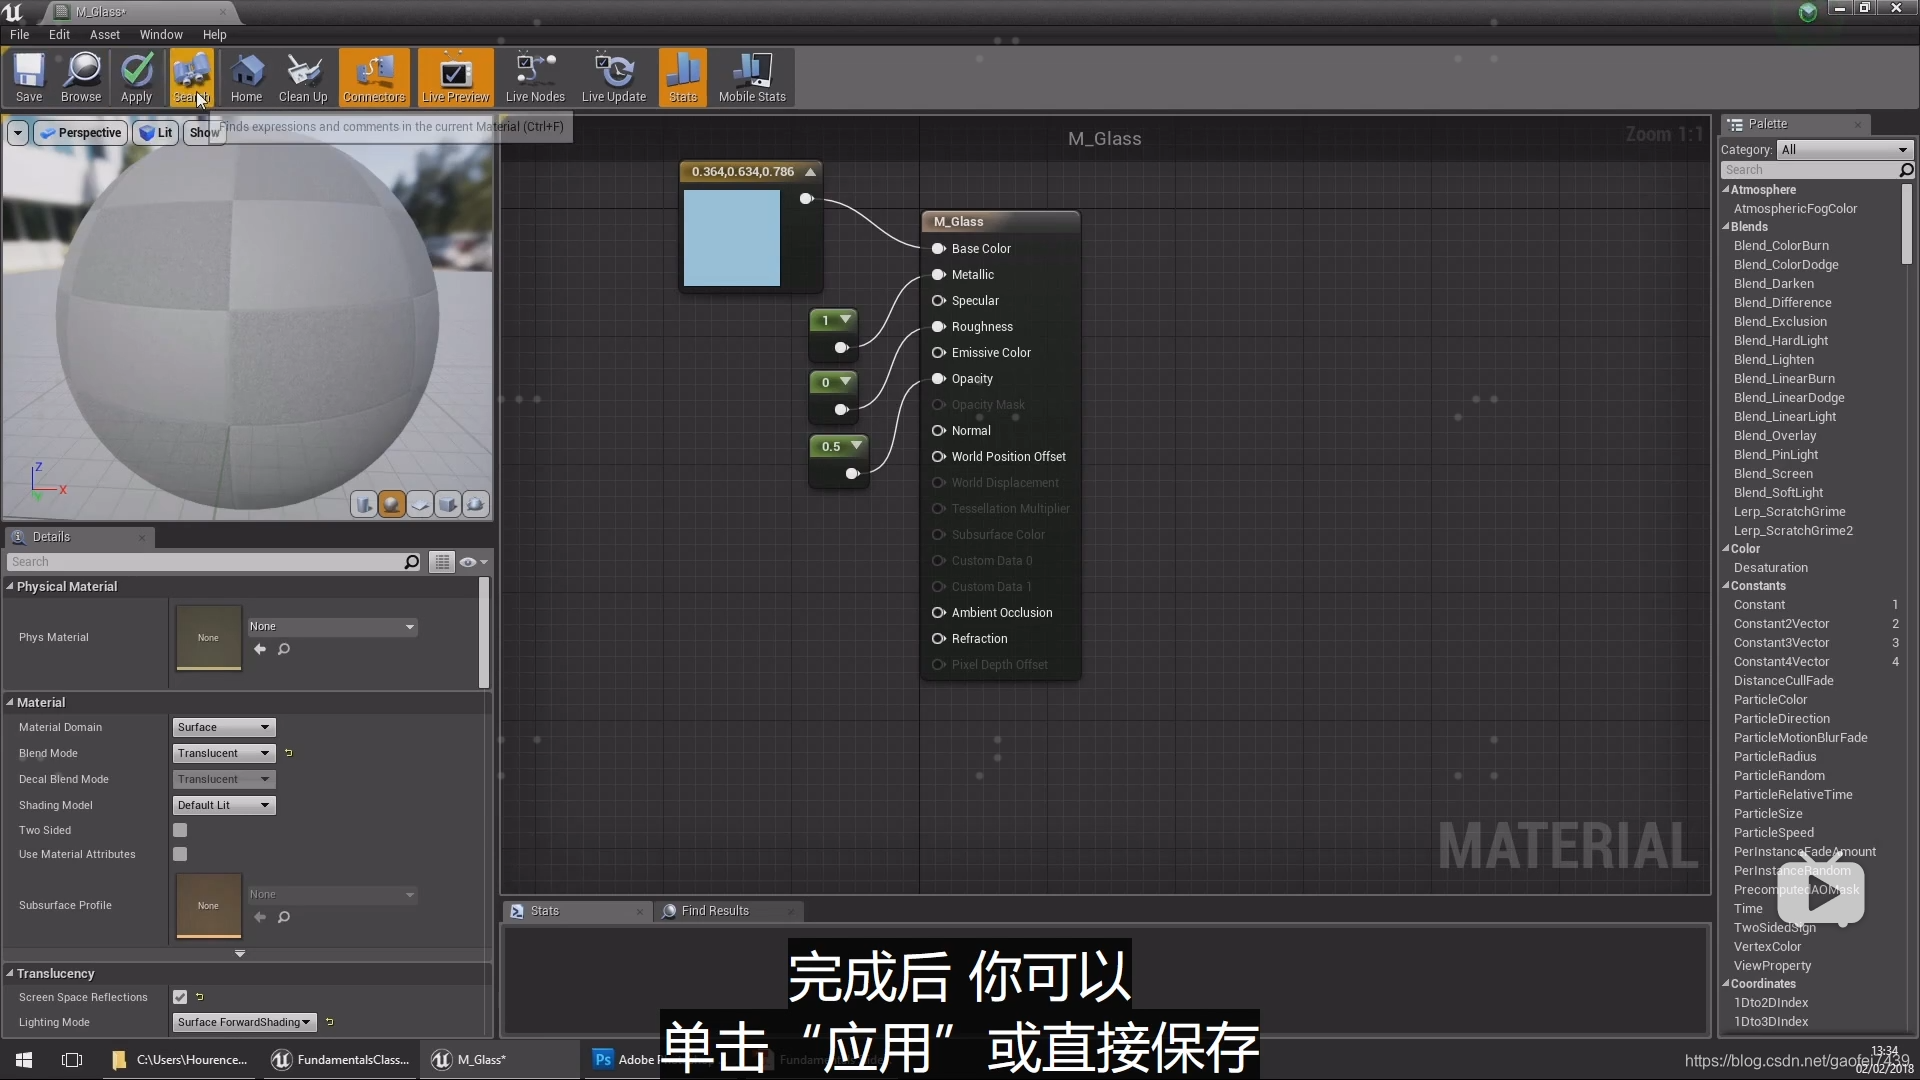Enable the Two Sided checkbox
Image resolution: width=1920 pixels, height=1080 pixels.
[180, 830]
